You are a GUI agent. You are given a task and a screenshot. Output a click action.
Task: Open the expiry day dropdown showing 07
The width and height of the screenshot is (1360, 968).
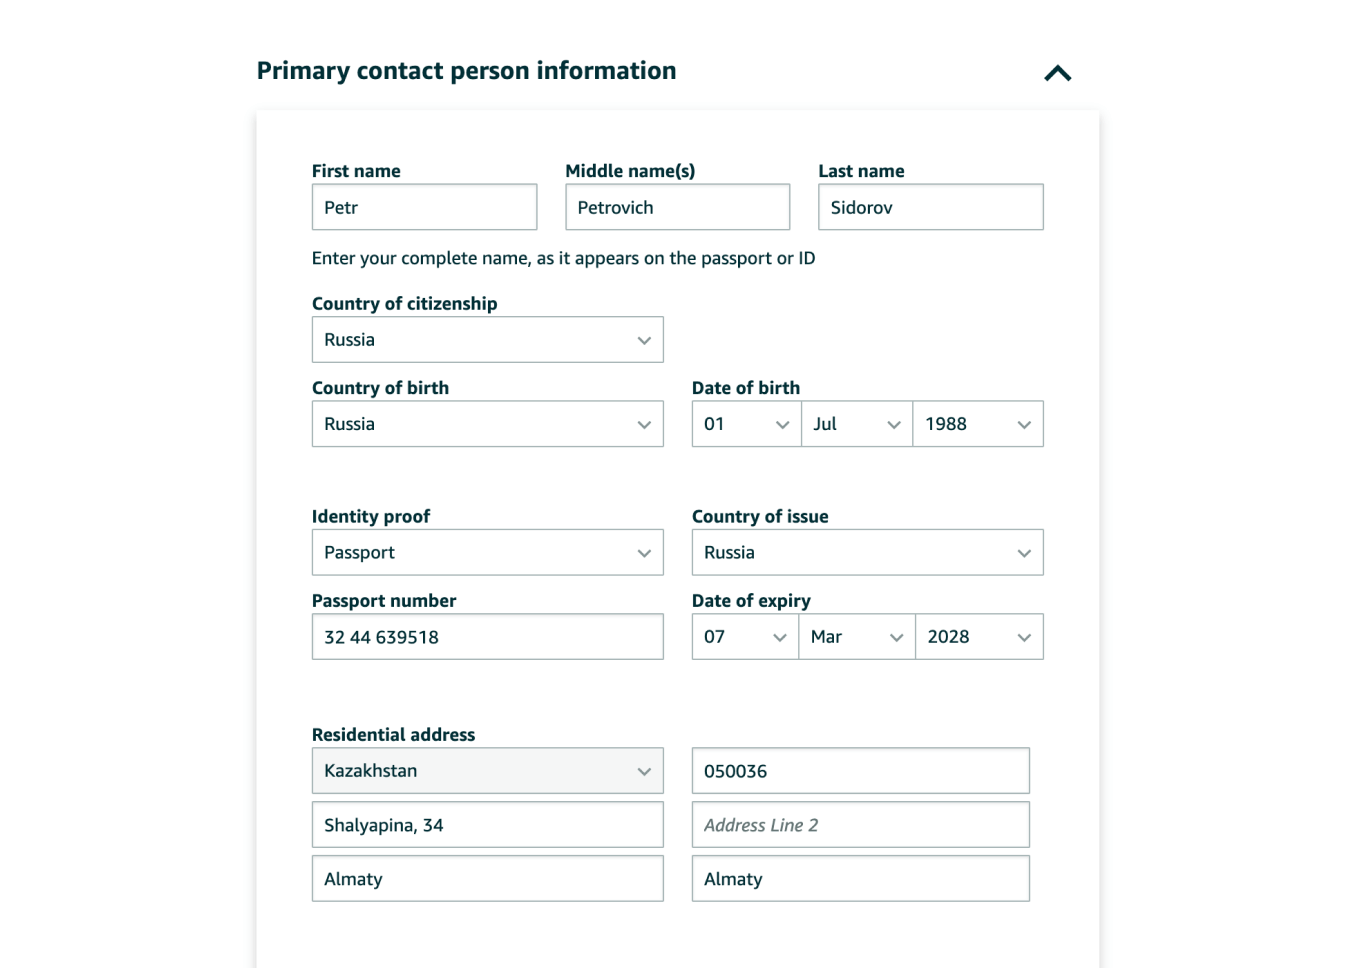point(745,637)
